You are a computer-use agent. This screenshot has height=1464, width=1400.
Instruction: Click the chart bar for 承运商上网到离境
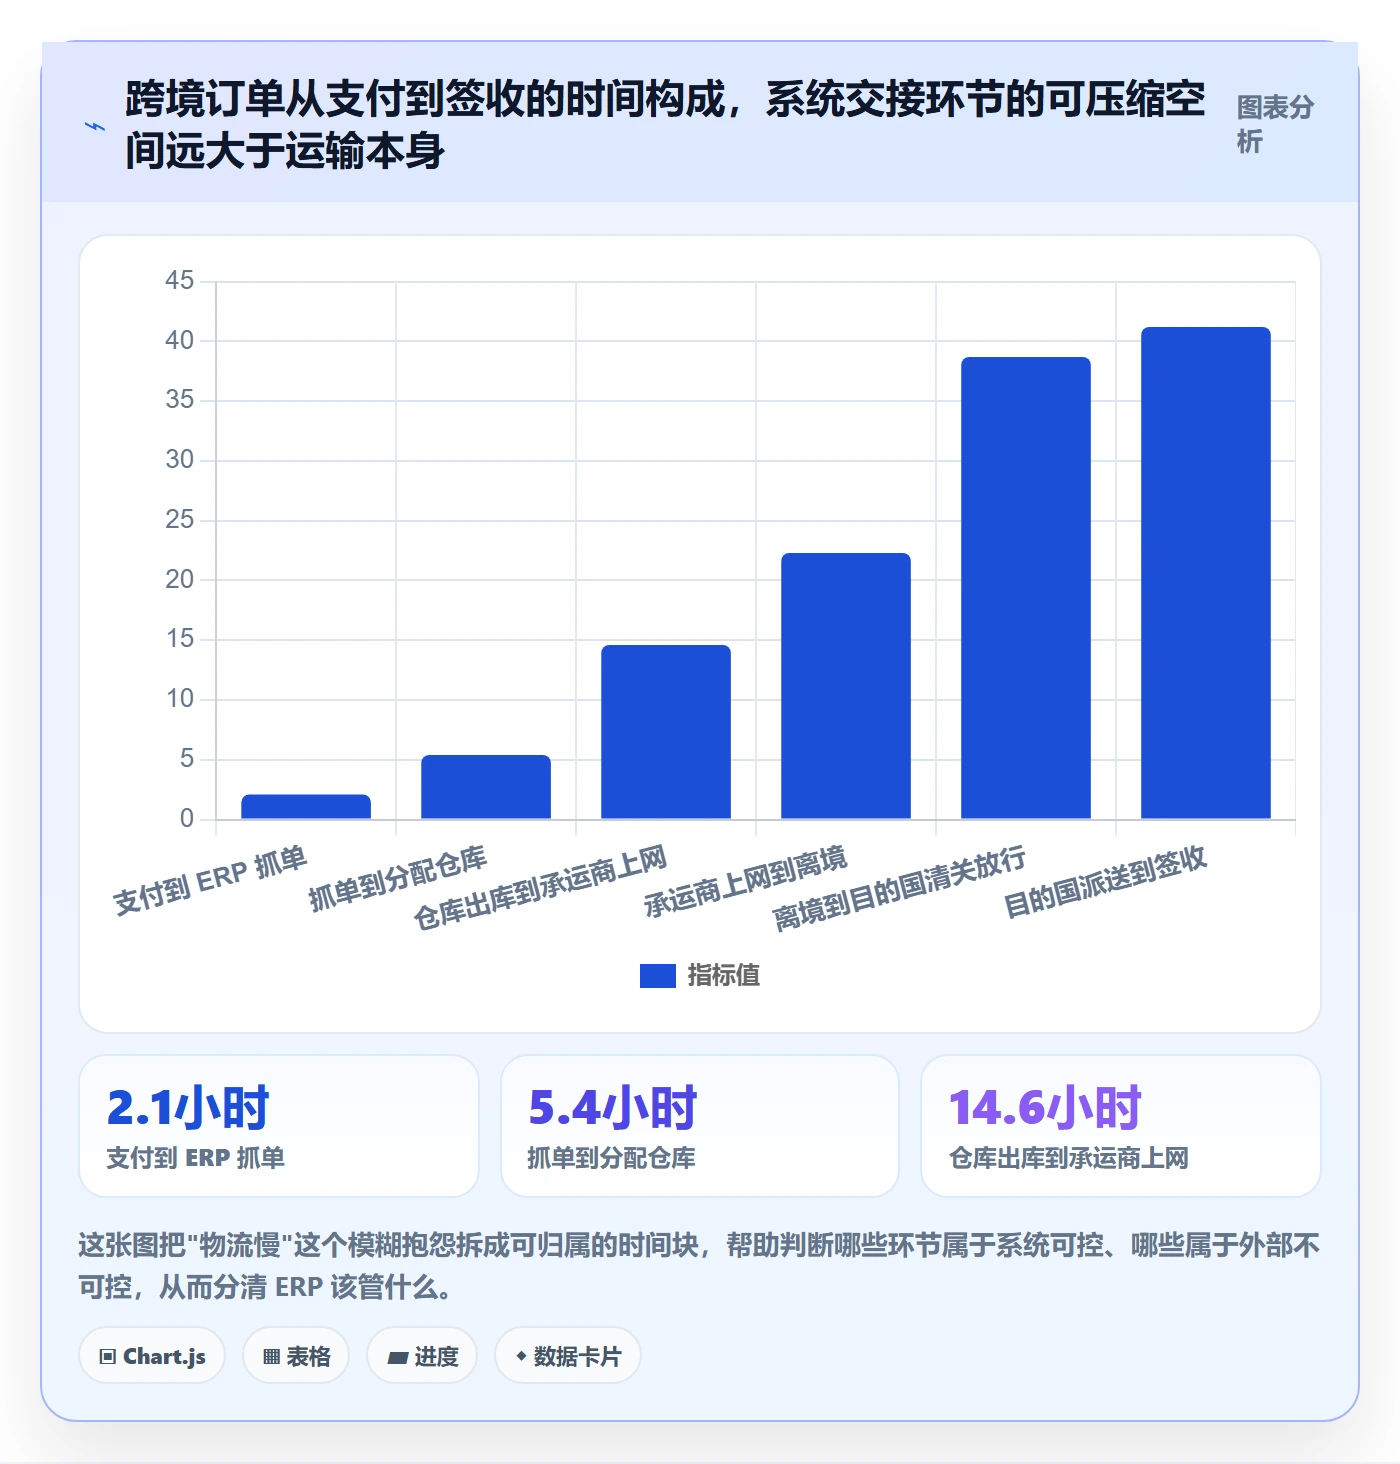point(846,686)
